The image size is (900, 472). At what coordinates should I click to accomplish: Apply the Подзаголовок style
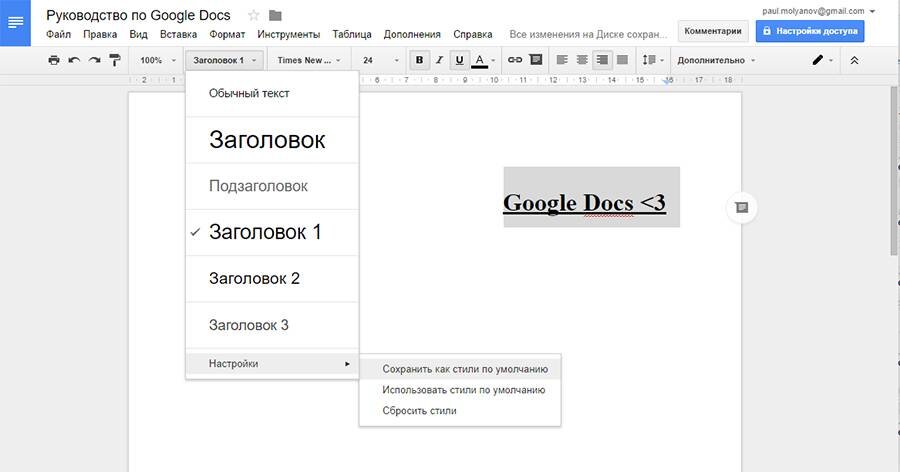click(273, 186)
